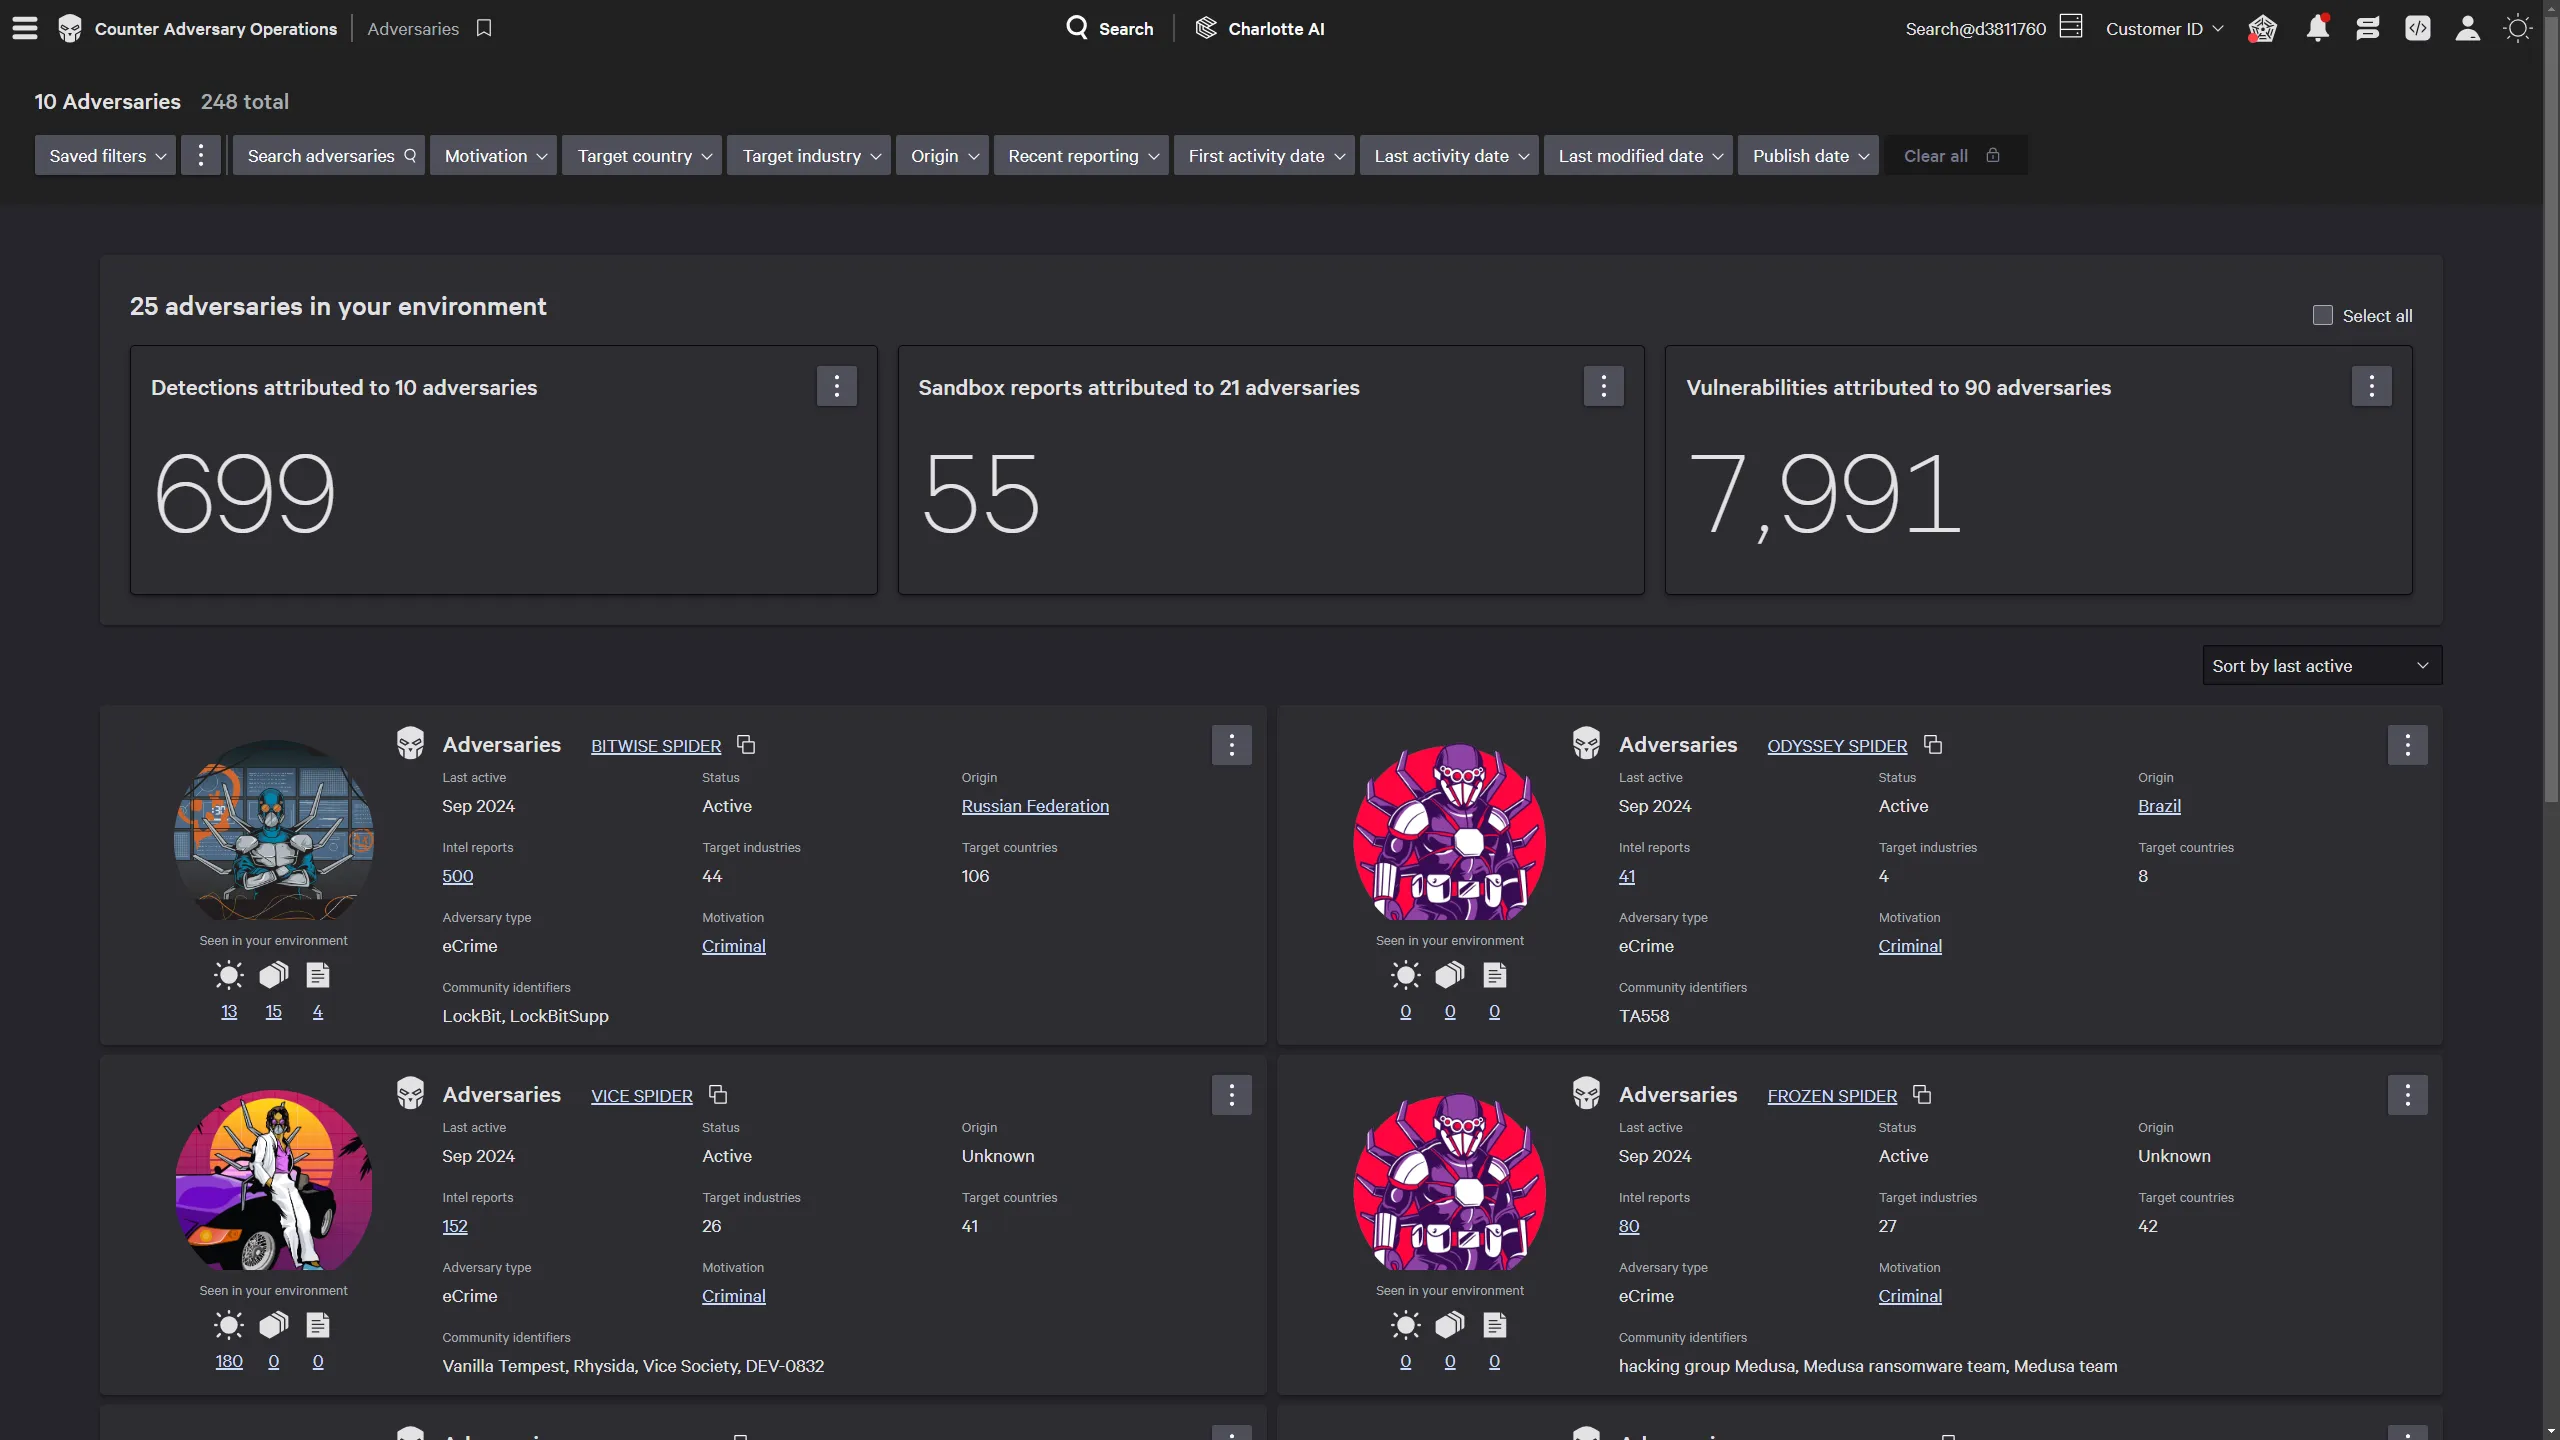Open the ODYSSEY SPIDER adversary link

[x=1837, y=746]
